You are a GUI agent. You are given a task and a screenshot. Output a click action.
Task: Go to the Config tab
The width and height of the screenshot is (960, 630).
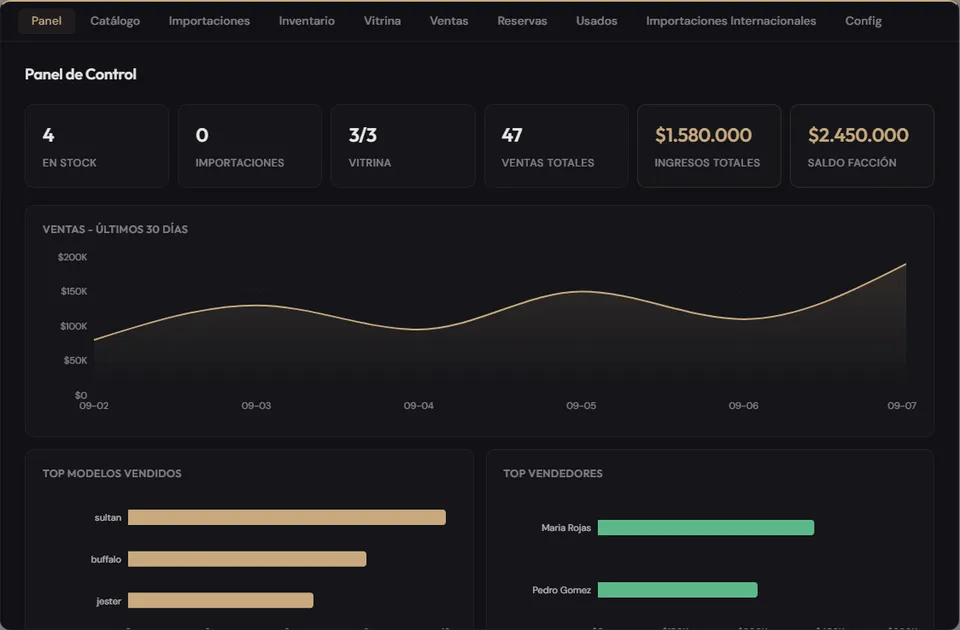coord(863,21)
